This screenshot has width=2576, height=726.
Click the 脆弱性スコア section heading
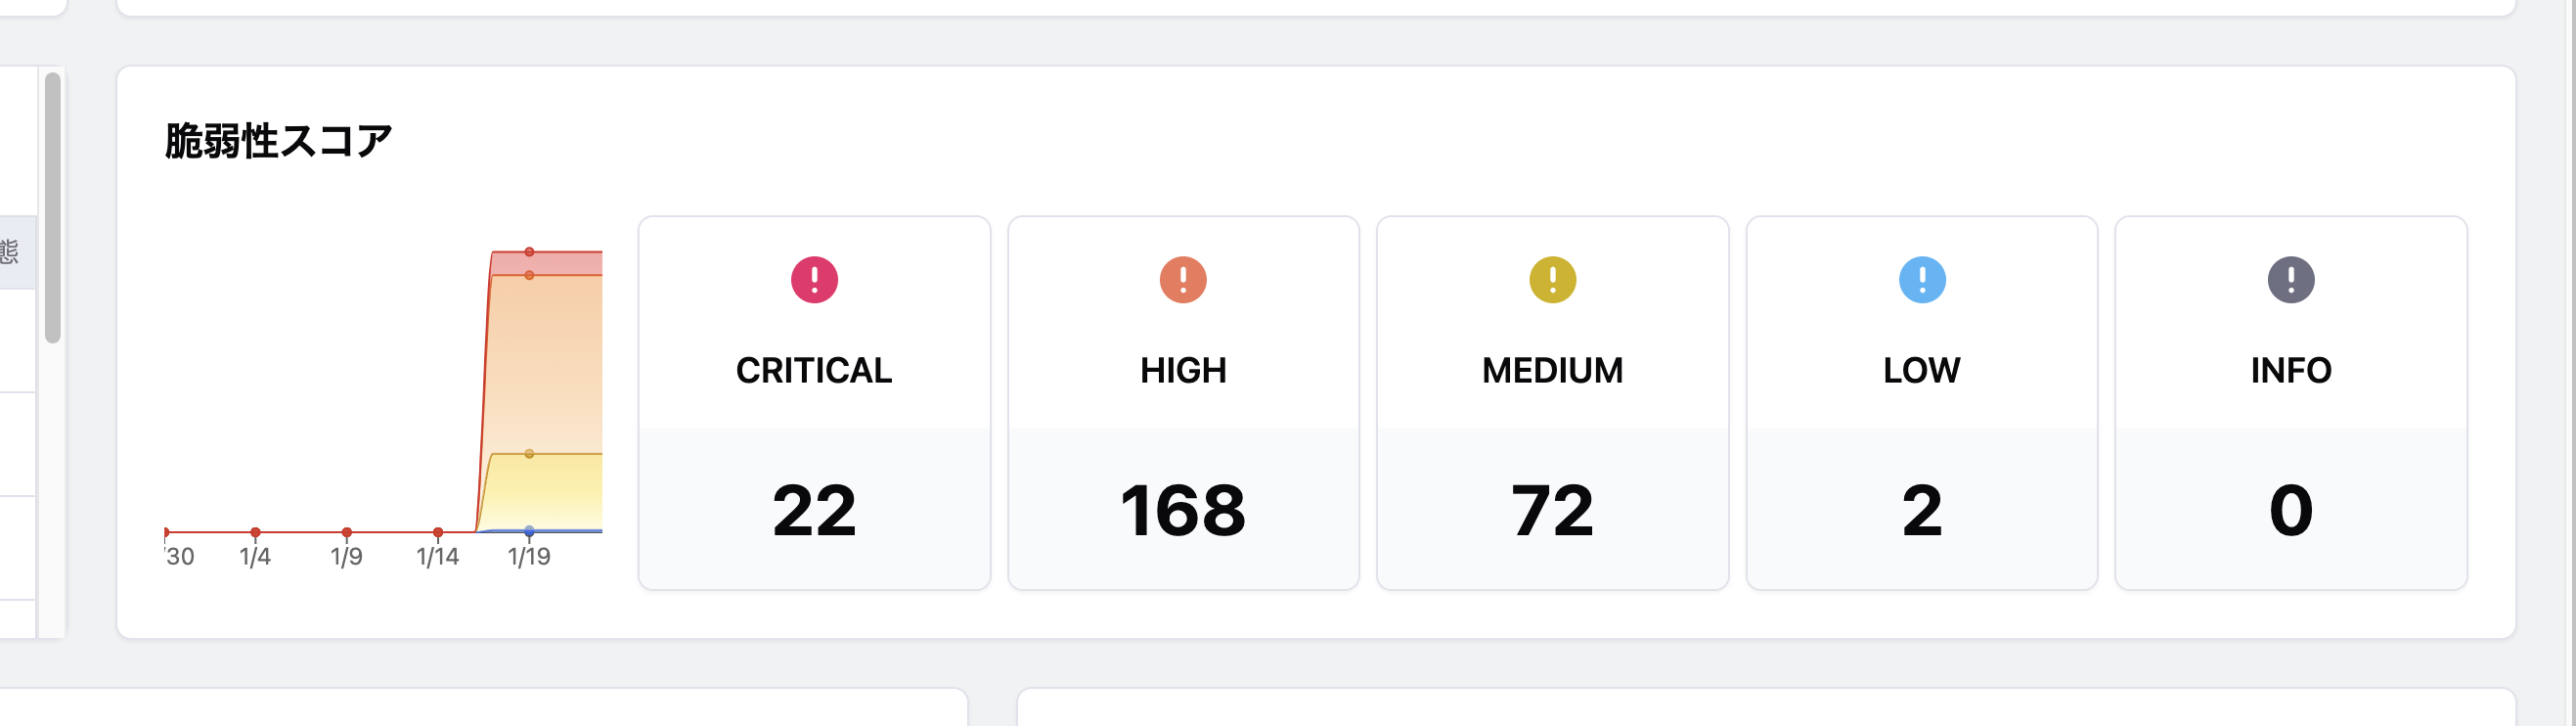tap(278, 141)
